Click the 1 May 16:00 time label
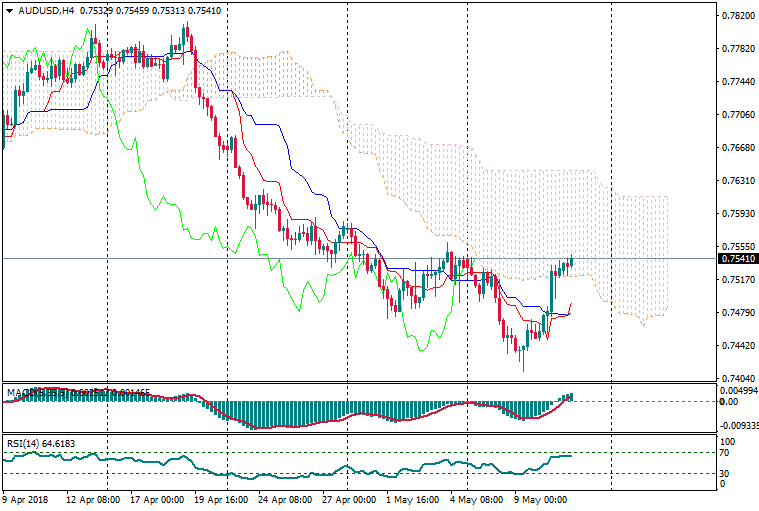The height and width of the screenshot is (511, 759). click(411, 498)
